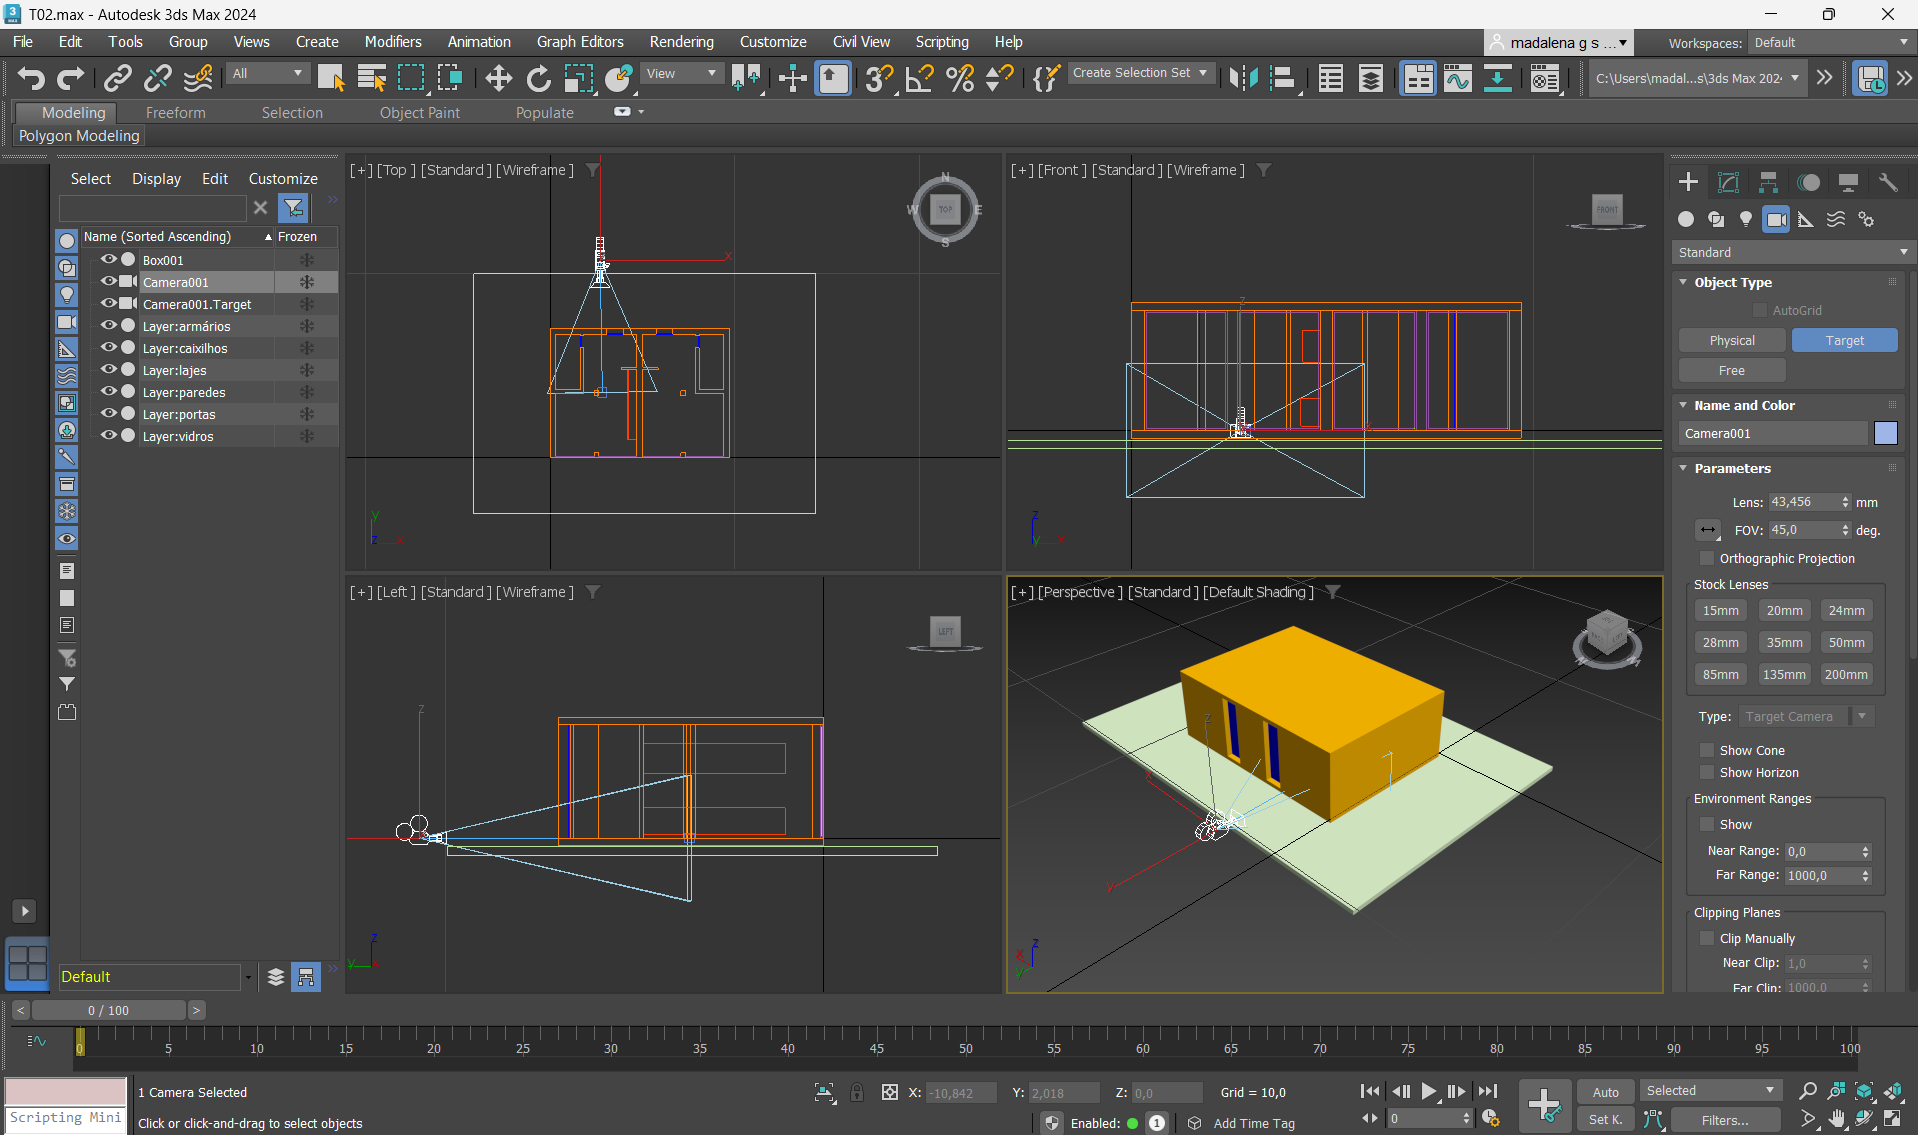Click the Undo arrow icon

click(x=31, y=78)
